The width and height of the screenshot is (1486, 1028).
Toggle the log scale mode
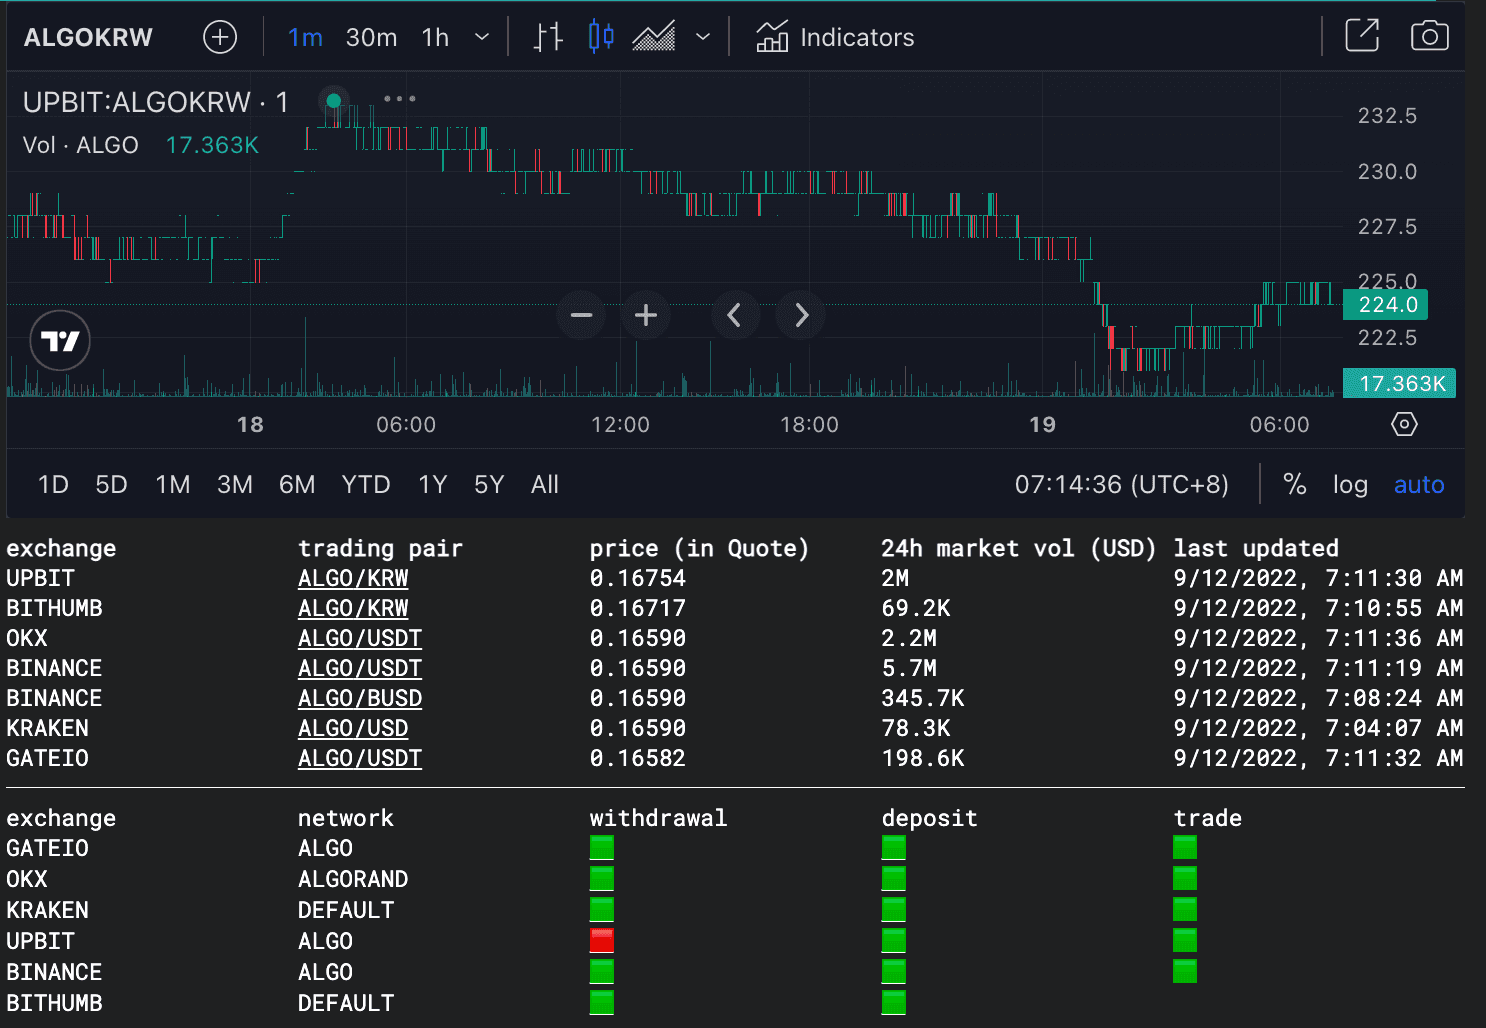[1350, 485]
